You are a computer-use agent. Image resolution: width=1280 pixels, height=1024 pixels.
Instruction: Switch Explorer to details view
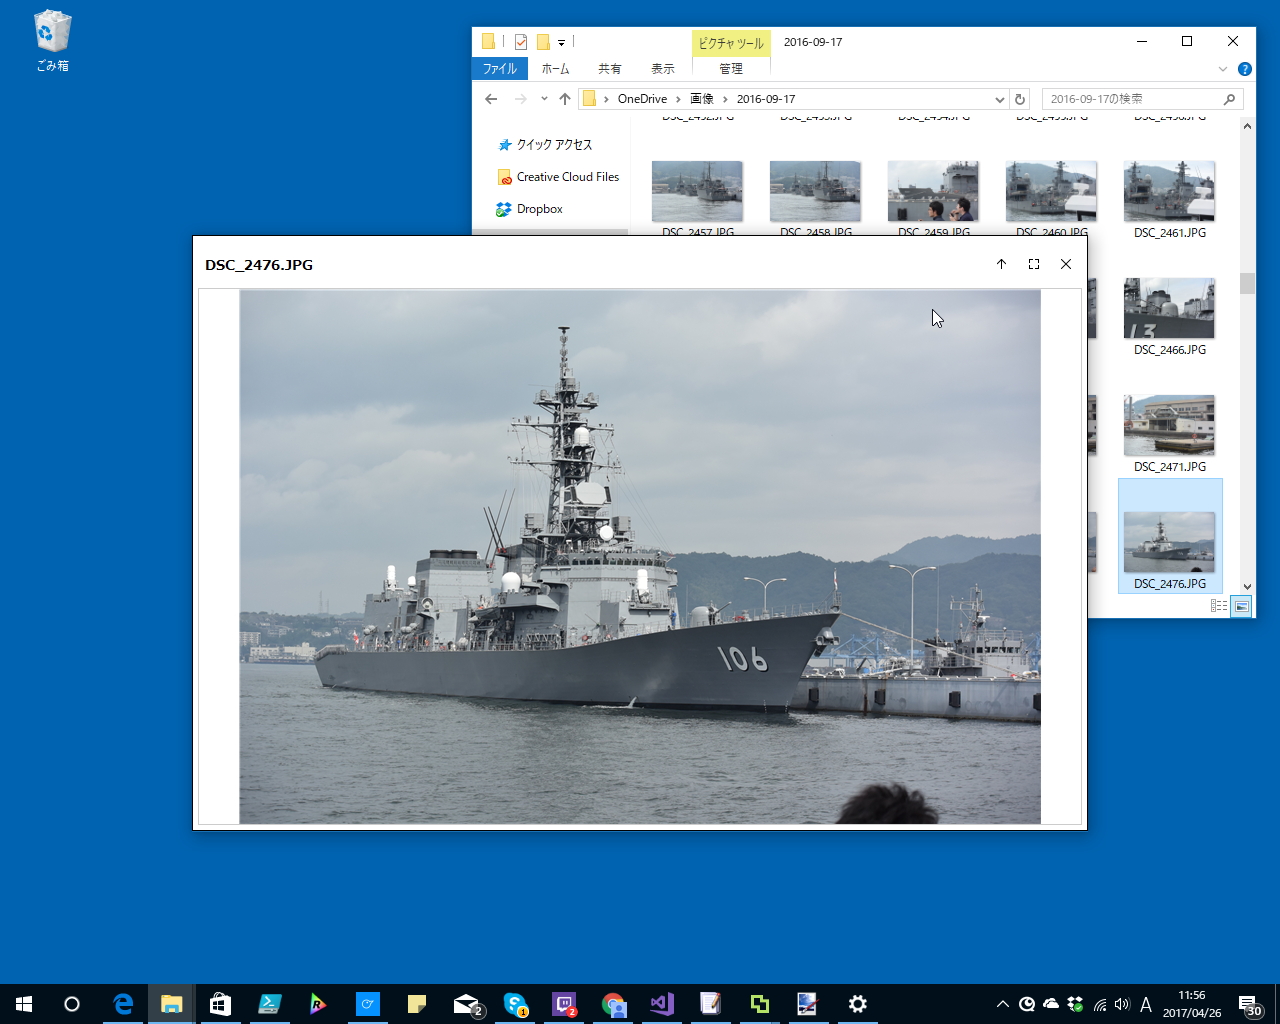coord(1219,606)
